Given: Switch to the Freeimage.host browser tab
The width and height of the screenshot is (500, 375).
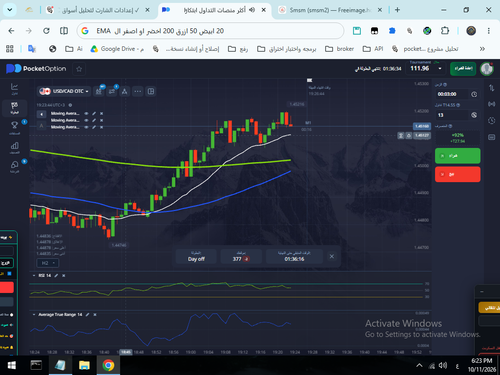Looking at the screenshot, I should tap(330, 10).
